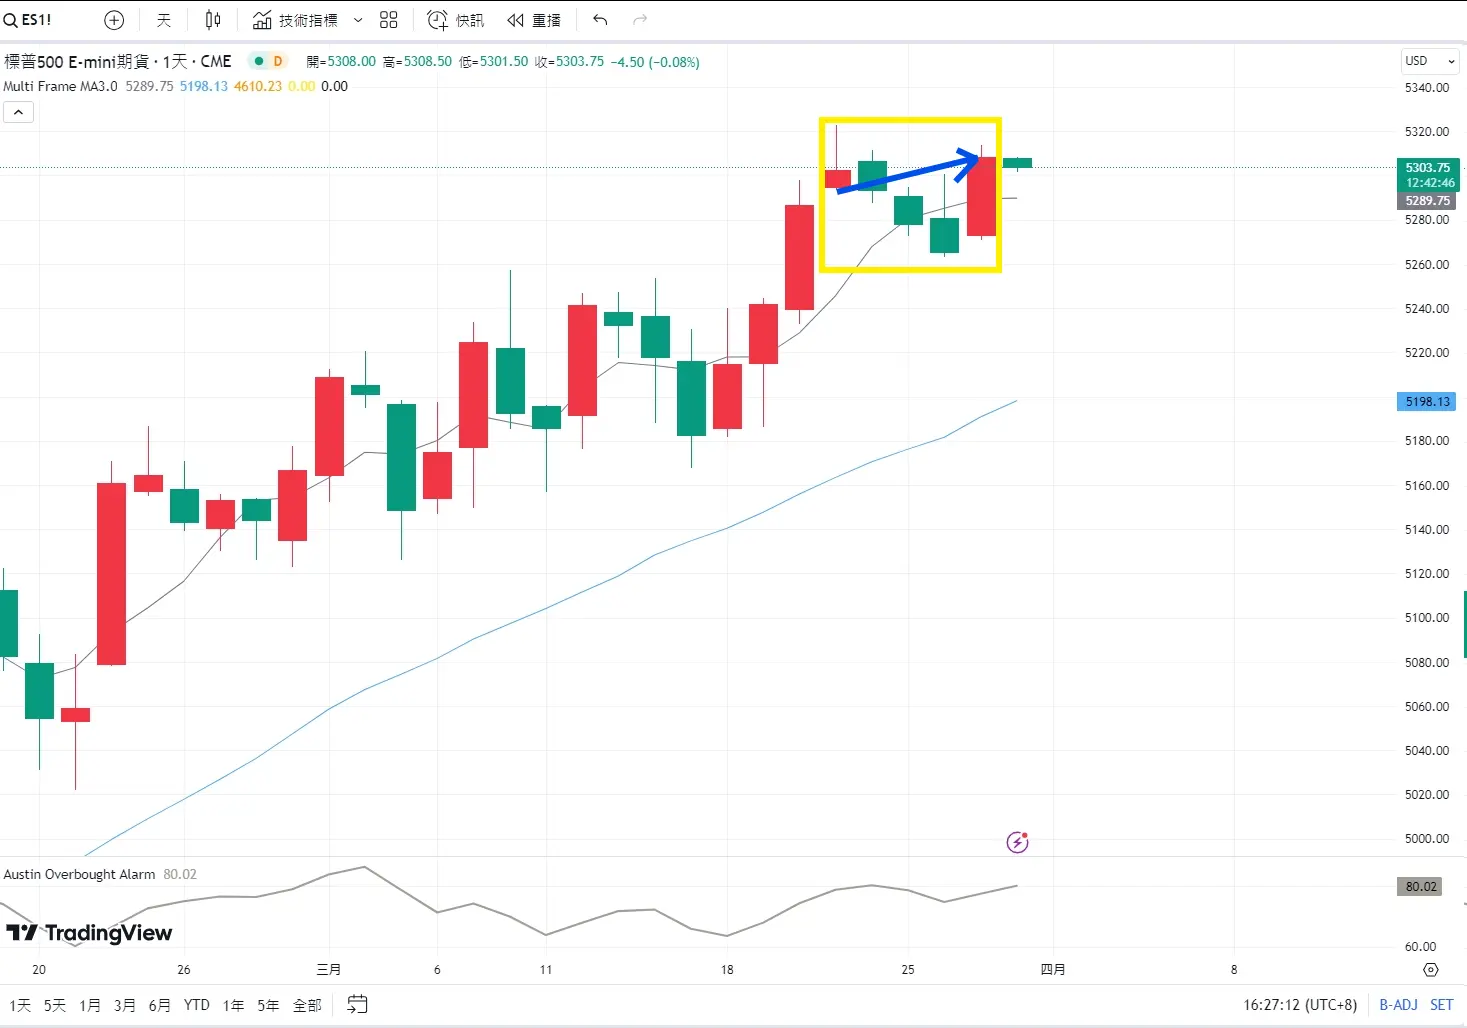Click the 5000.00 price axis label
The width and height of the screenshot is (1467, 1028).
click(1427, 839)
